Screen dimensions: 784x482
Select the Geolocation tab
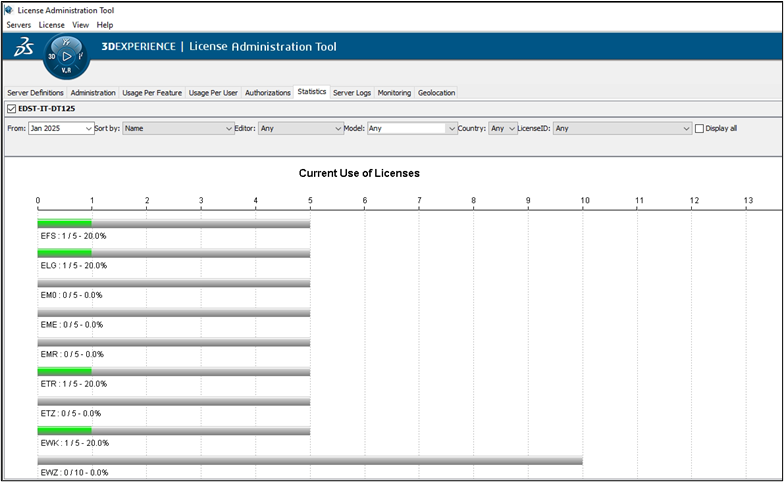tap(436, 93)
